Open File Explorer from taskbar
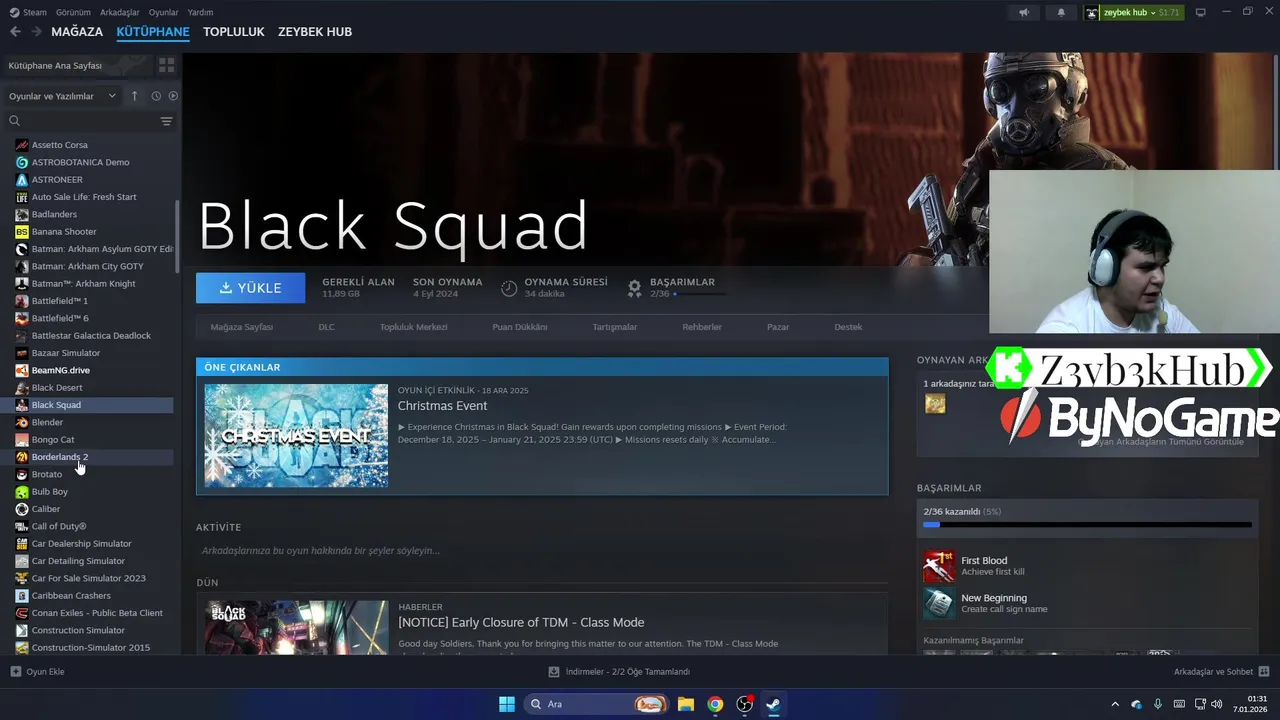 (x=686, y=704)
